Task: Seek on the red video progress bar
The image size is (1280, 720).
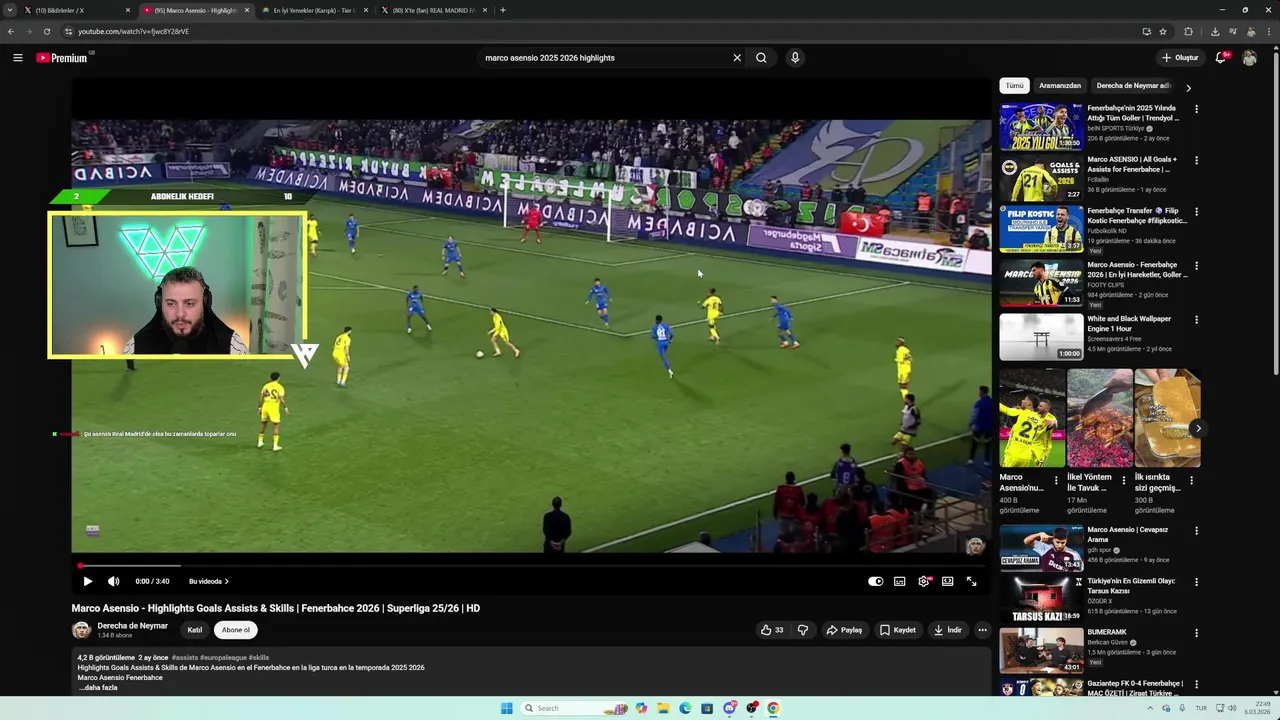Action: tap(531, 566)
